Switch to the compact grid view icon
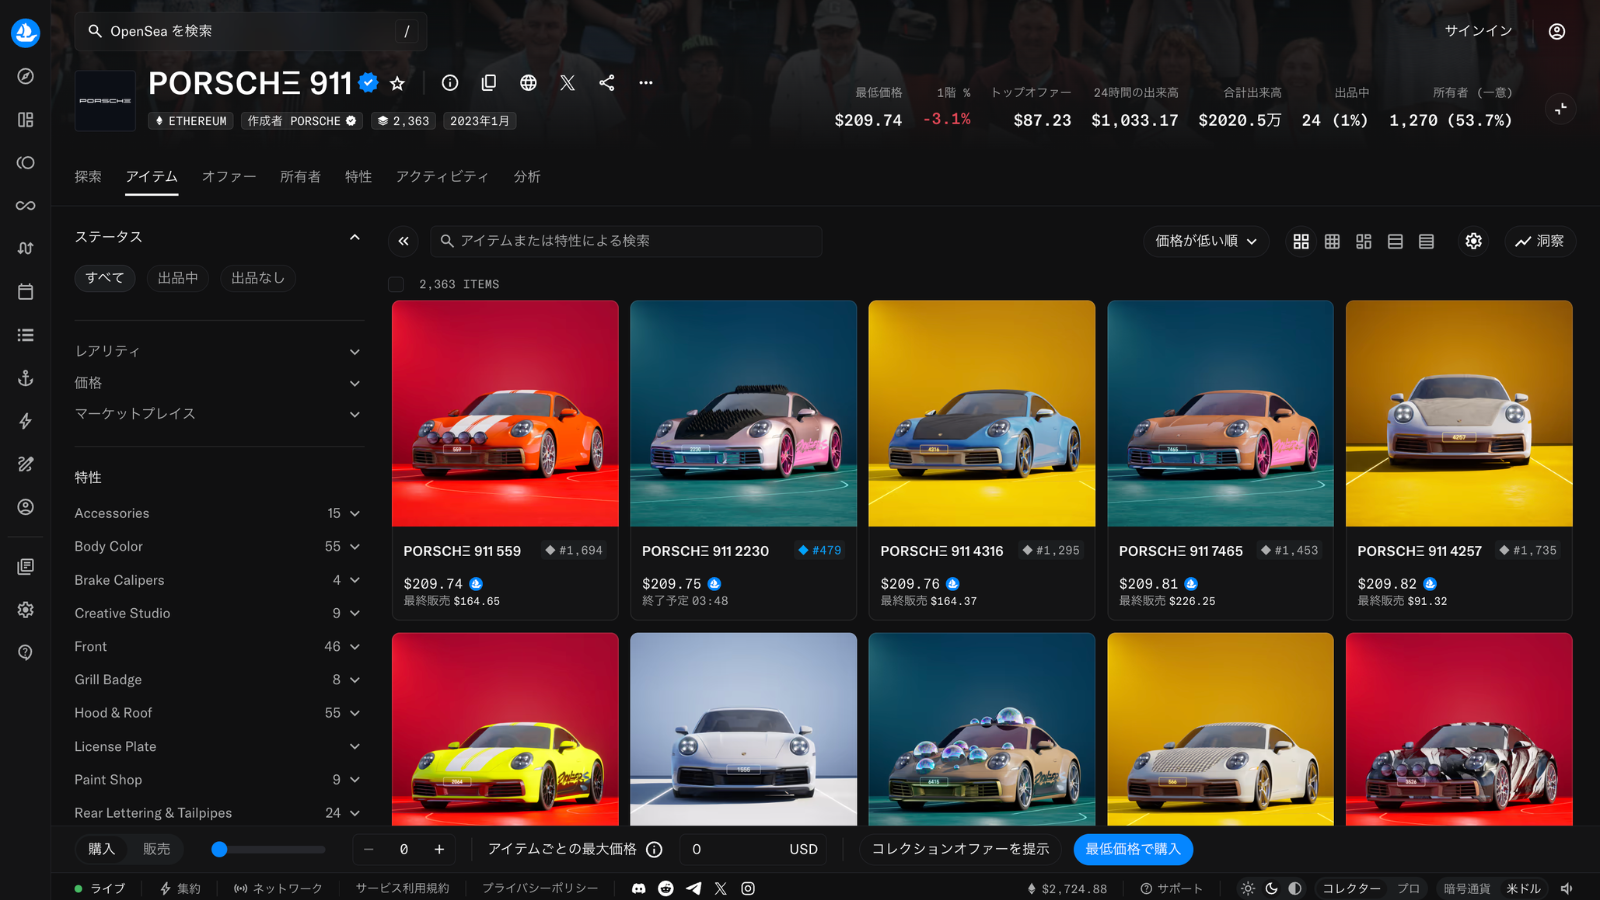 [1332, 241]
